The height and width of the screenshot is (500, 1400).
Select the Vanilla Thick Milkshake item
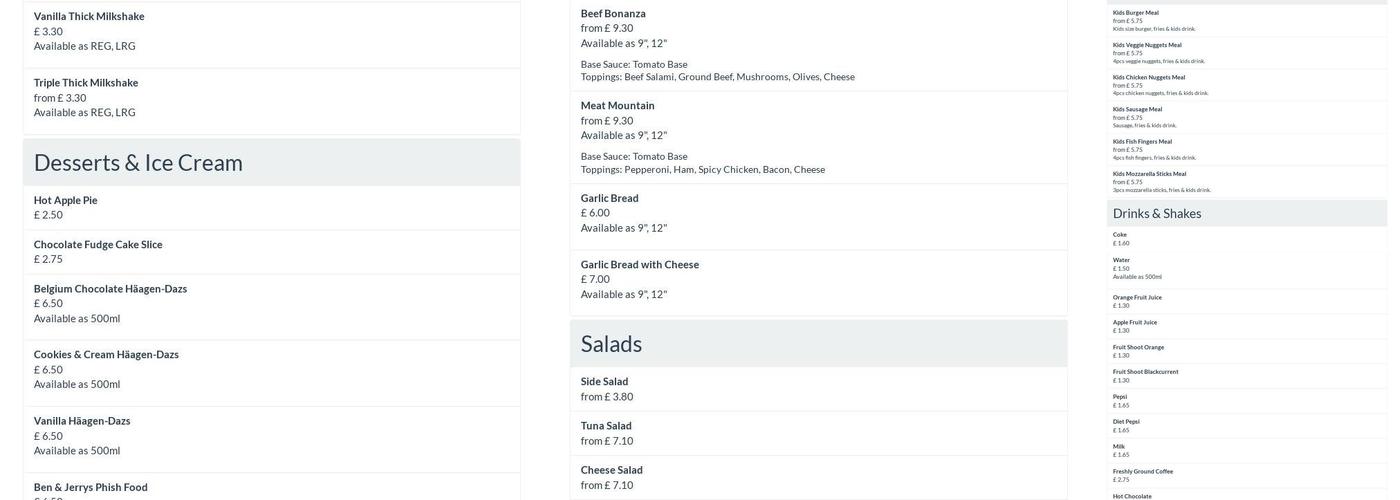click(89, 17)
